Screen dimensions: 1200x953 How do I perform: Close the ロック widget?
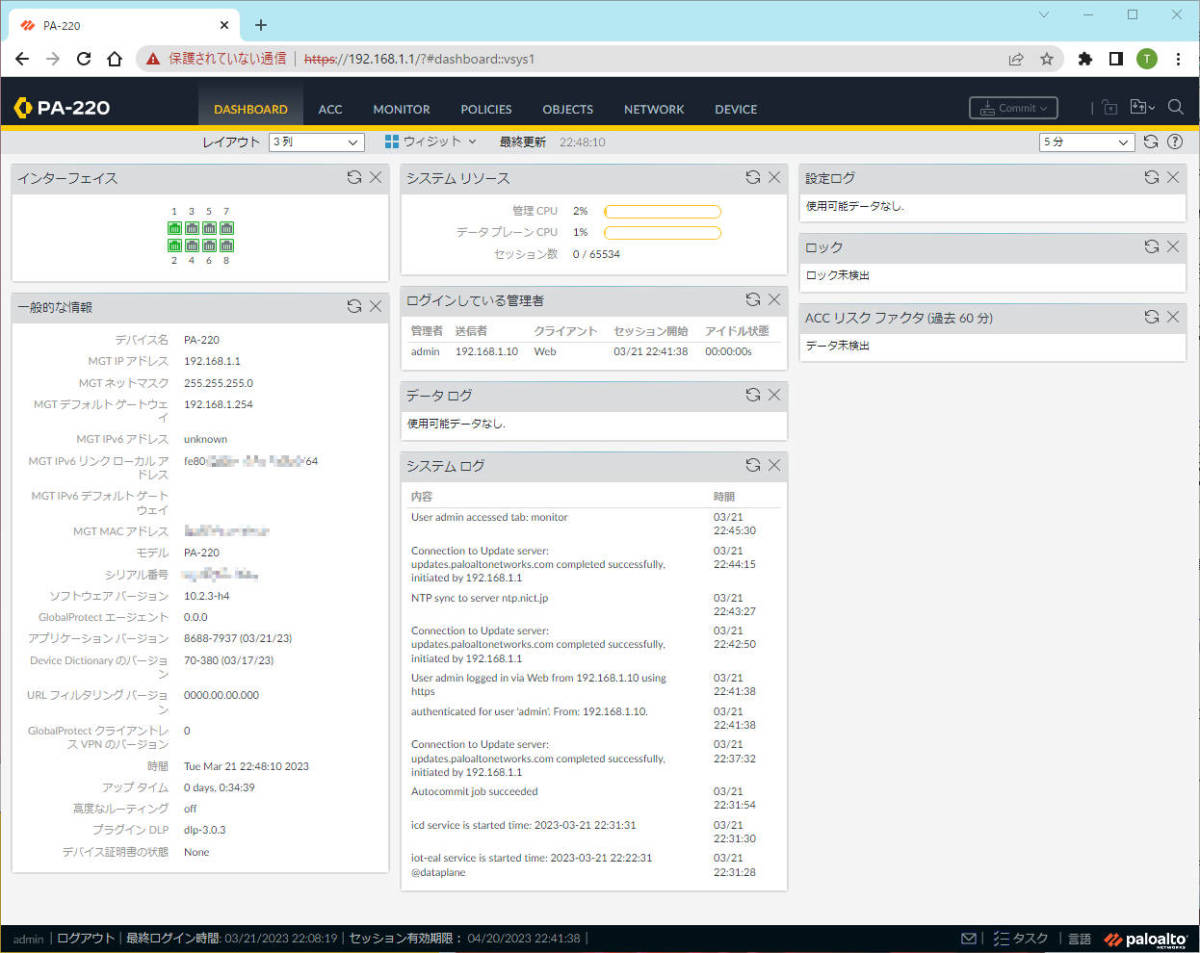point(1174,246)
